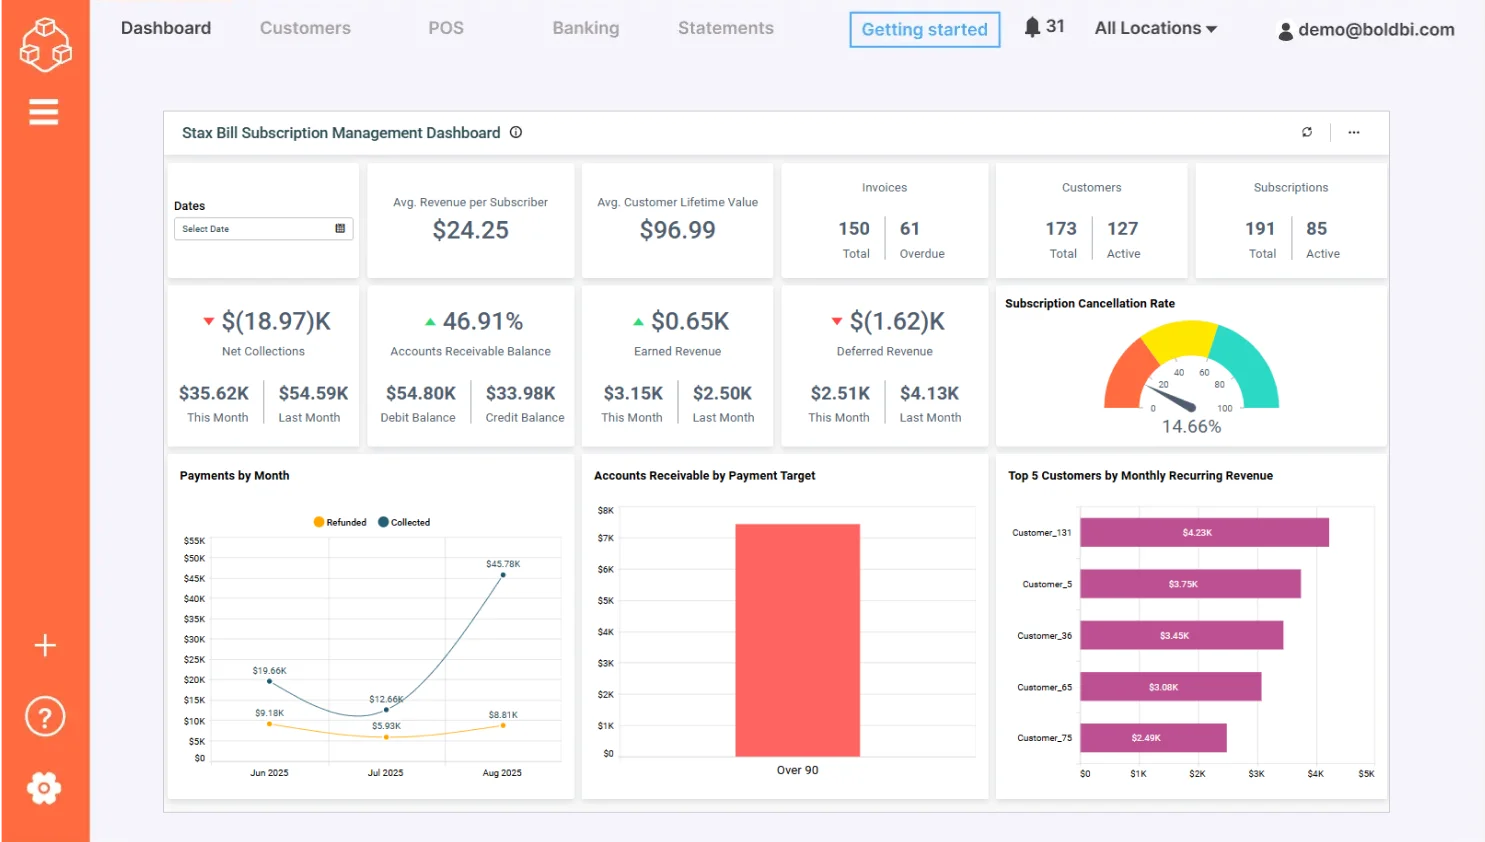
Task: Click the plus icon in the left sidebar
Action: (44, 645)
